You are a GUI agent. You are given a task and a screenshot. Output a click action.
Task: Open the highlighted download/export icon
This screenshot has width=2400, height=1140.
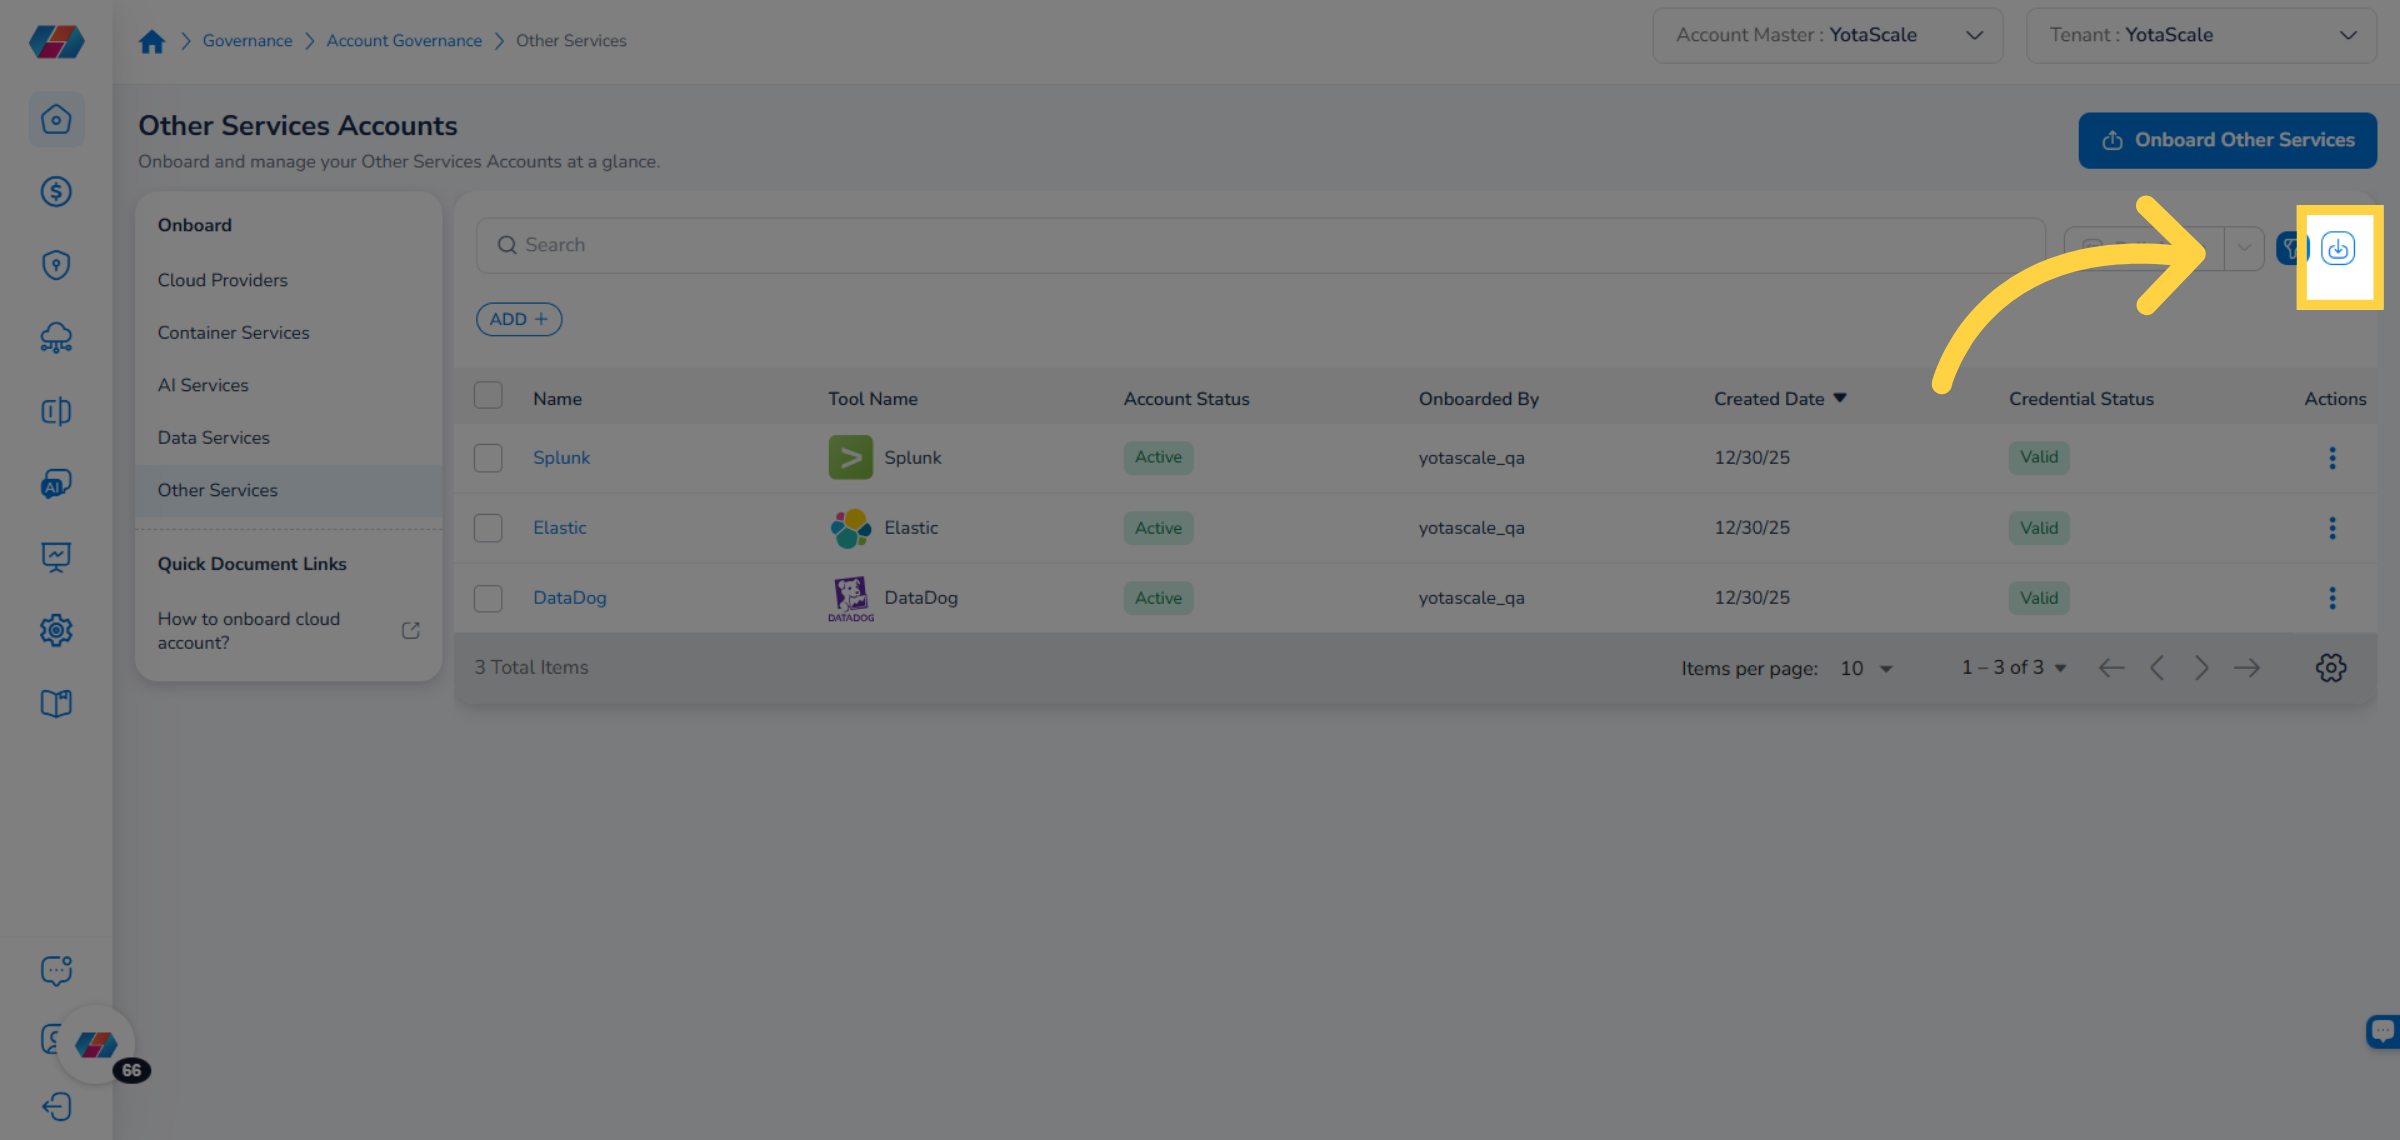tap(2338, 250)
